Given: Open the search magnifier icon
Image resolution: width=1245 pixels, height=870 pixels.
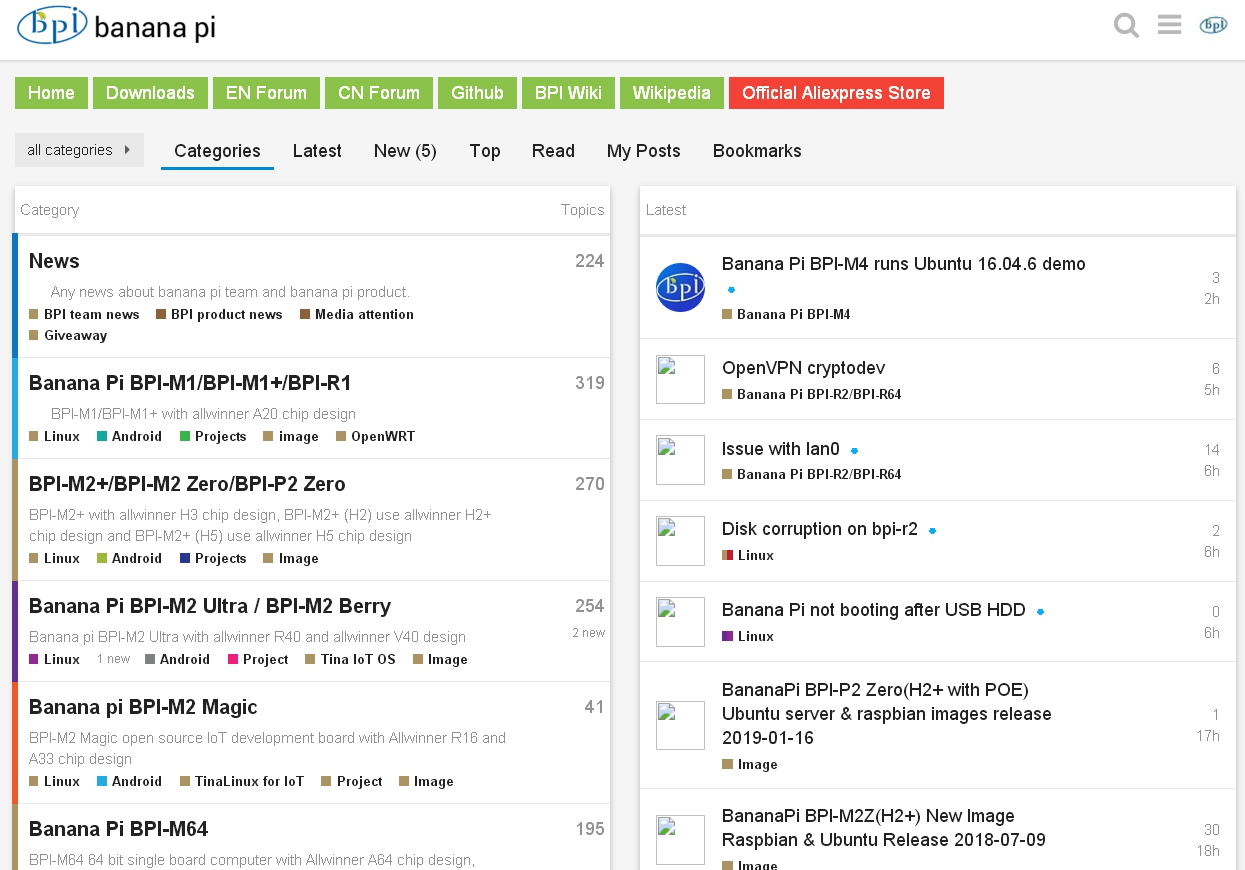Looking at the screenshot, I should click(x=1127, y=26).
